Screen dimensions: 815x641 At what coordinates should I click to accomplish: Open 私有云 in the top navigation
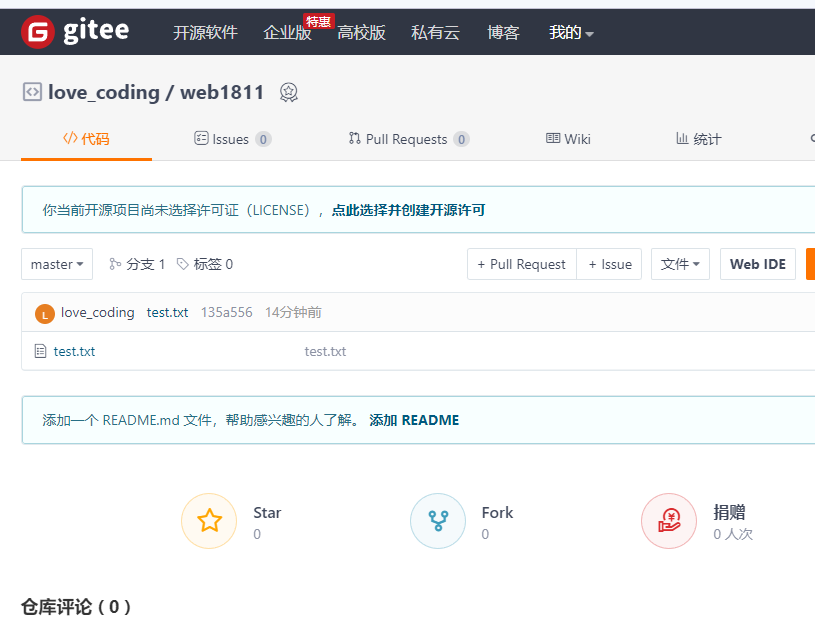point(435,33)
